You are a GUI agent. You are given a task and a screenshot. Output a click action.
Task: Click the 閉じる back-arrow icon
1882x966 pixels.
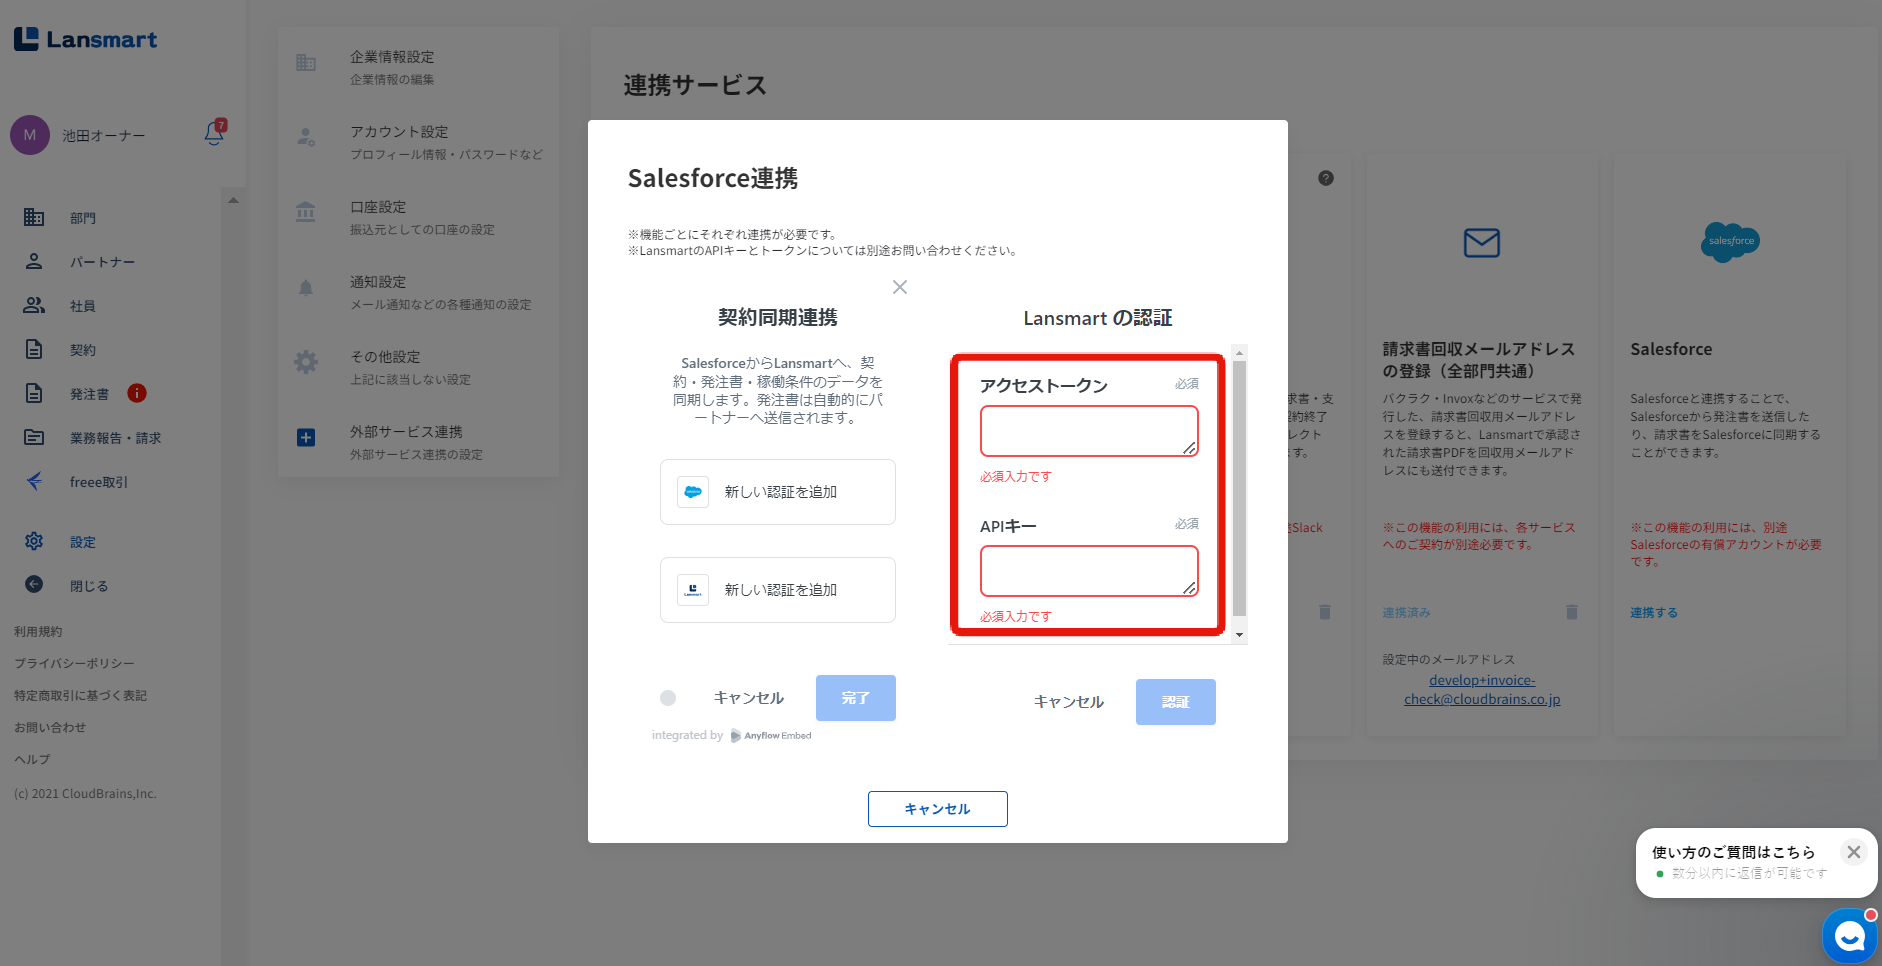click(34, 584)
